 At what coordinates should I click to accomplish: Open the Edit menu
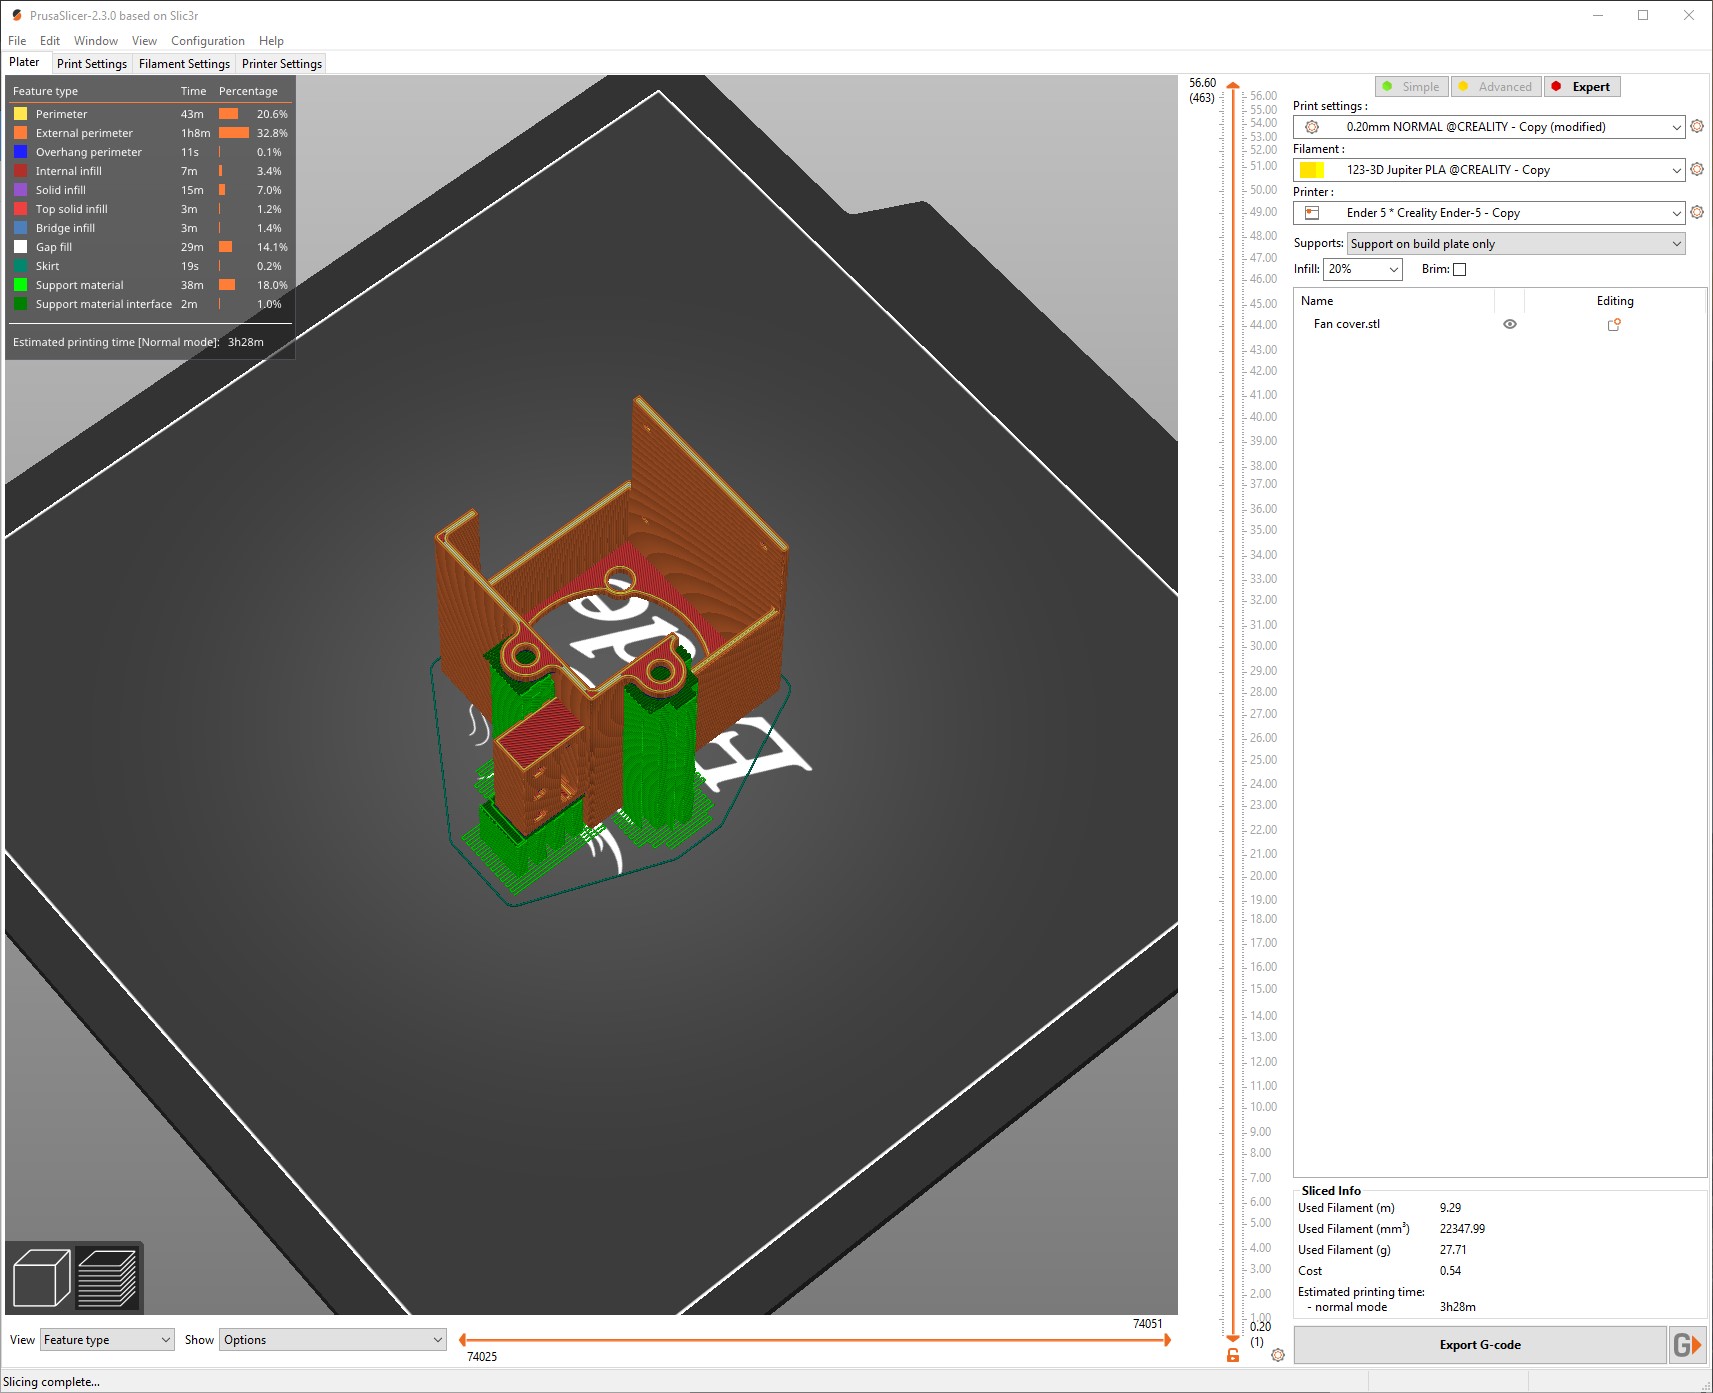coord(50,41)
